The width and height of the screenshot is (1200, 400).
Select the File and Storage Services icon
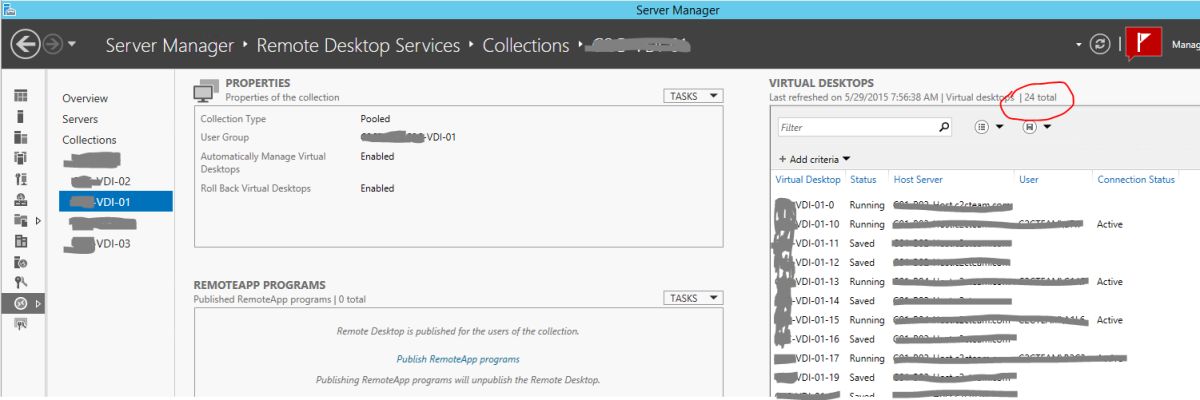(x=20, y=220)
